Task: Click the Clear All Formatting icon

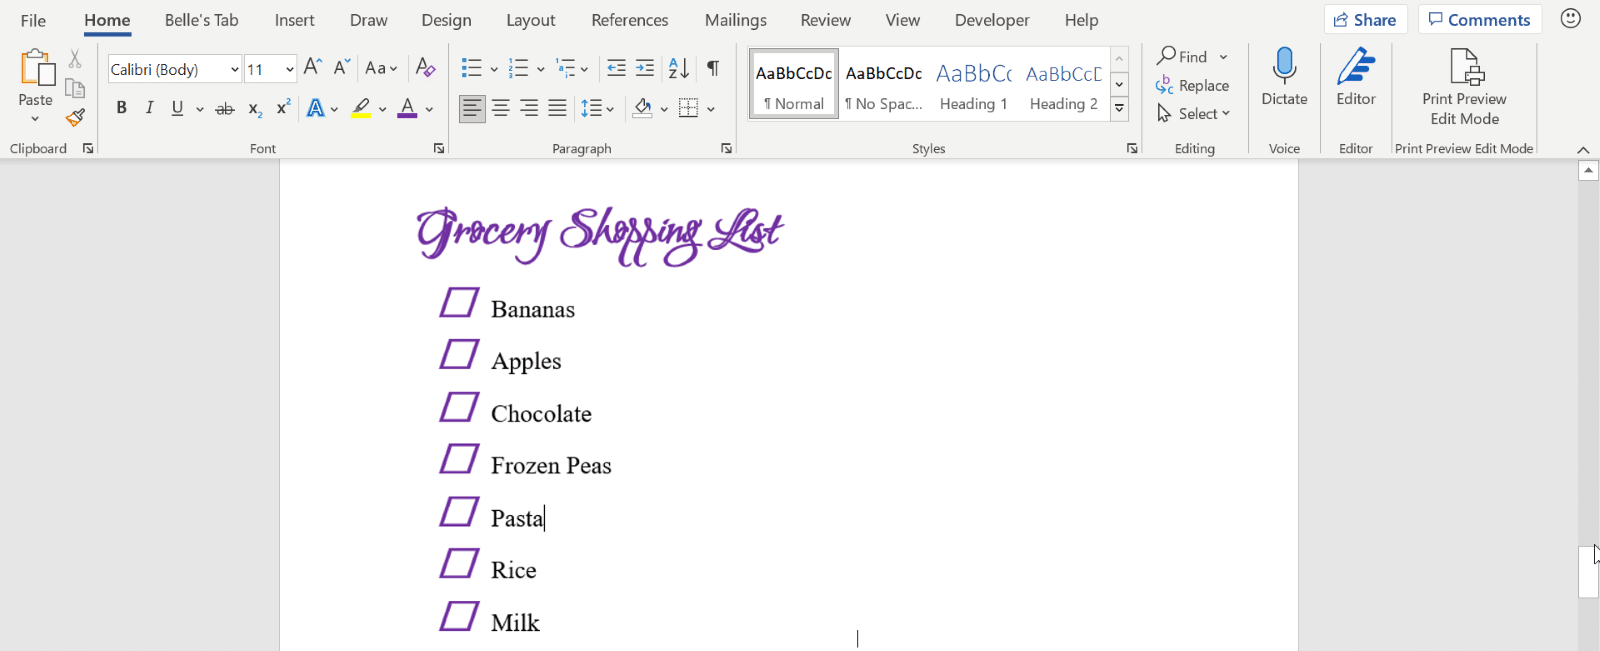Action: coord(425,68)
